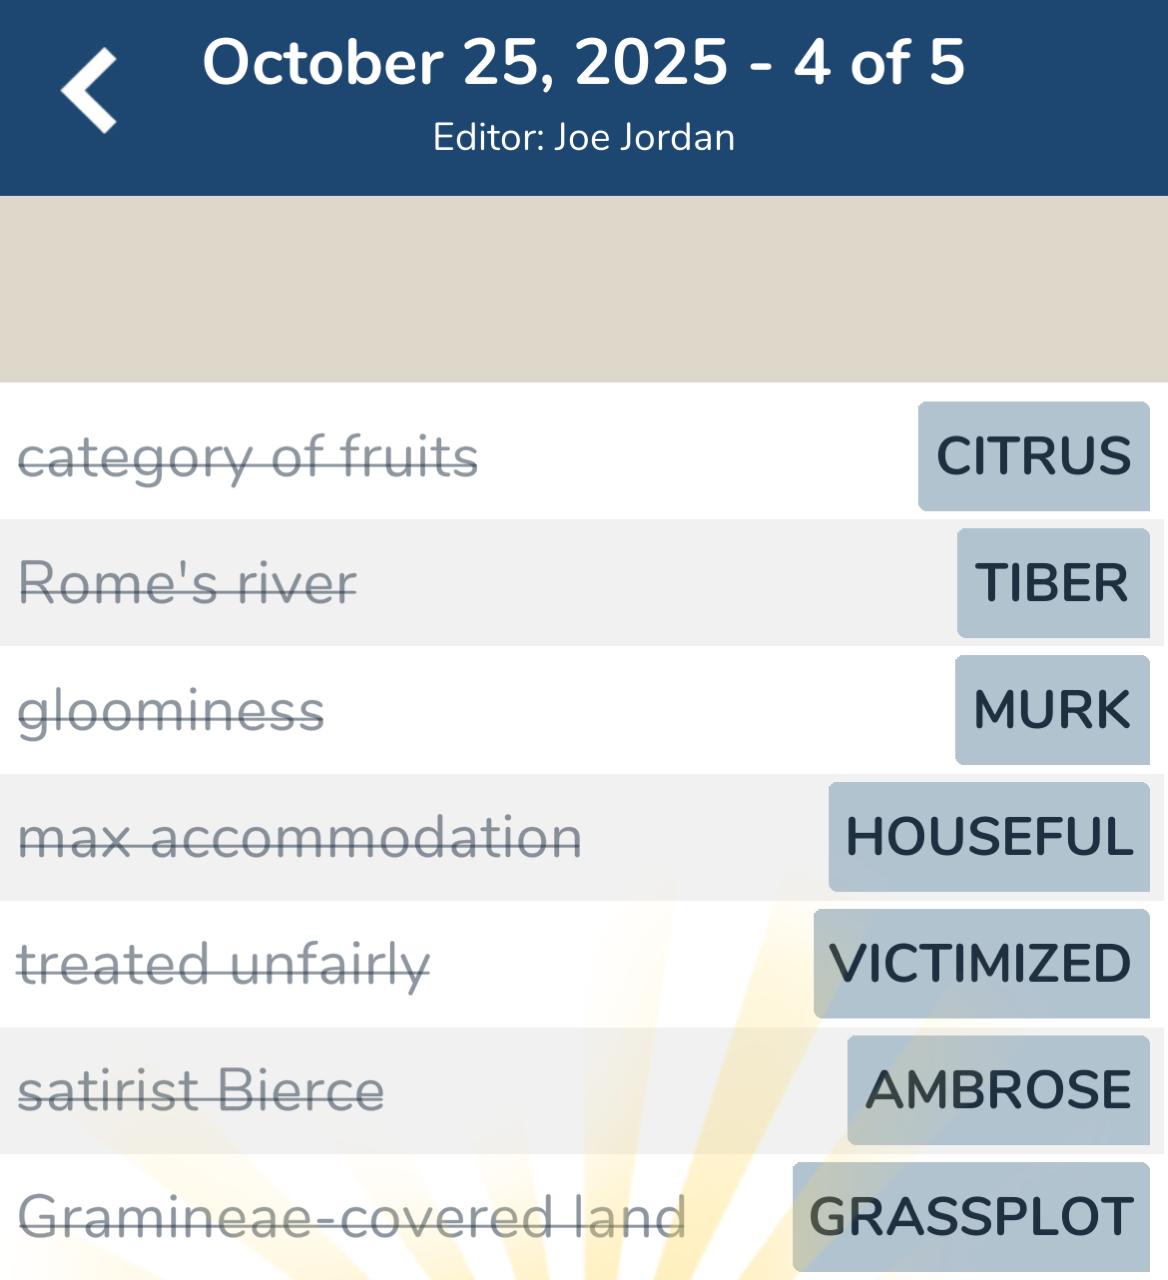The image size is (1168, 1280).
Task: Tap the 'treated unfairly' clue
Action: coord(223,964)
